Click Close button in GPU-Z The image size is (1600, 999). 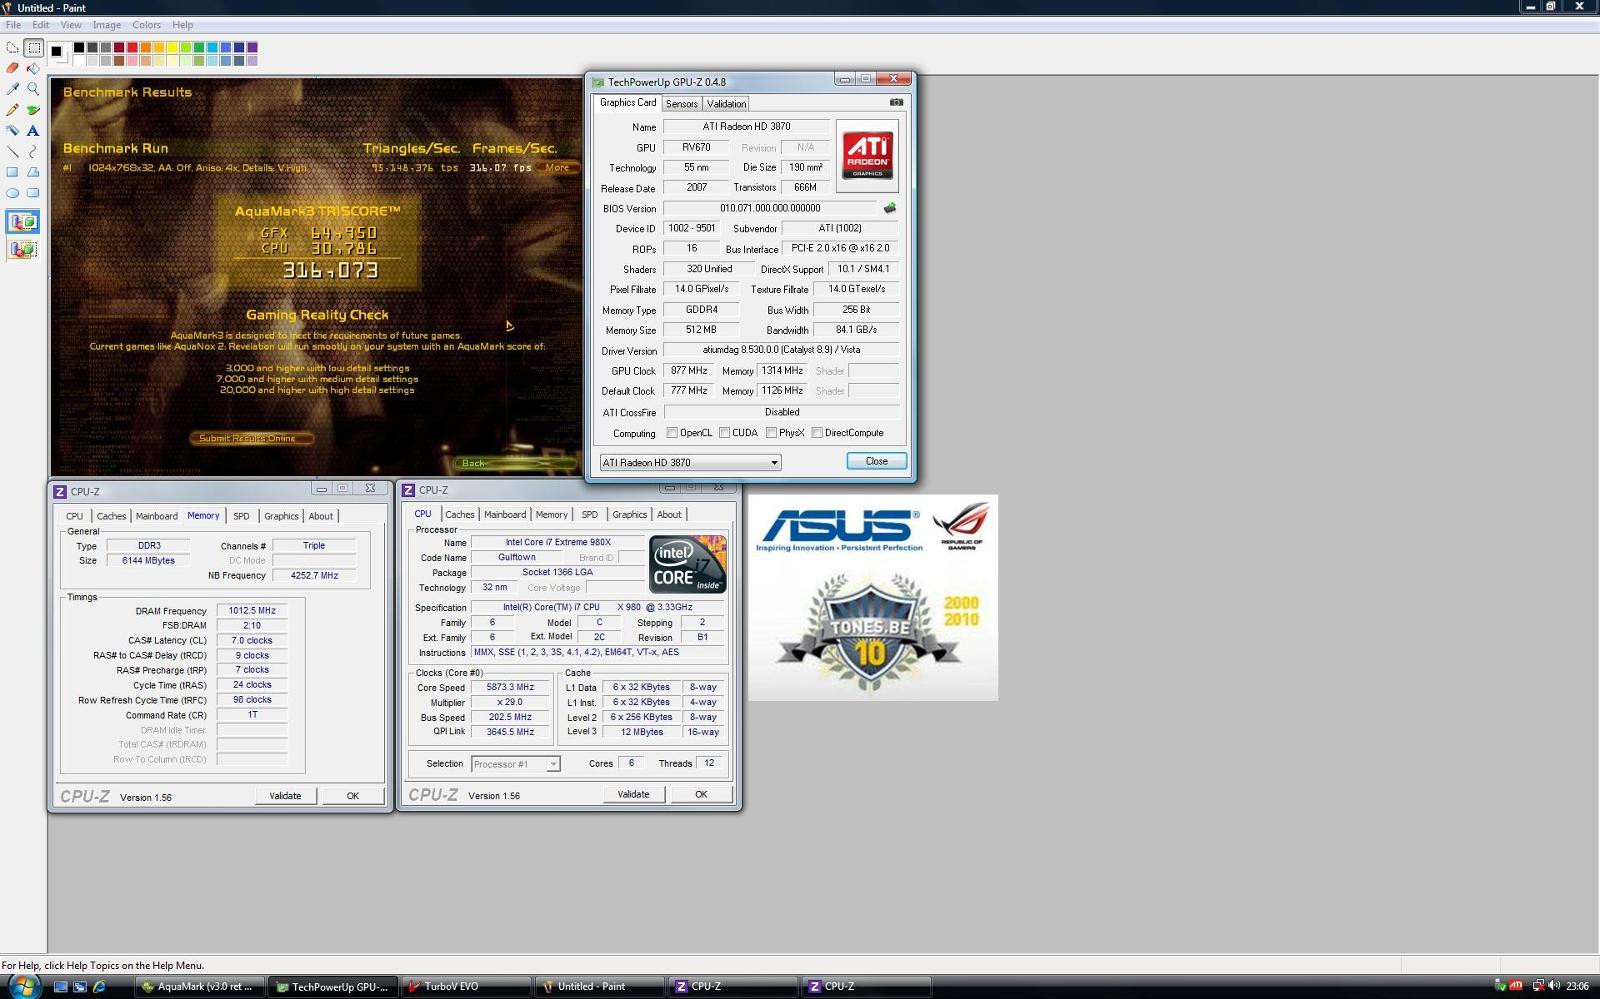point(877,461)
